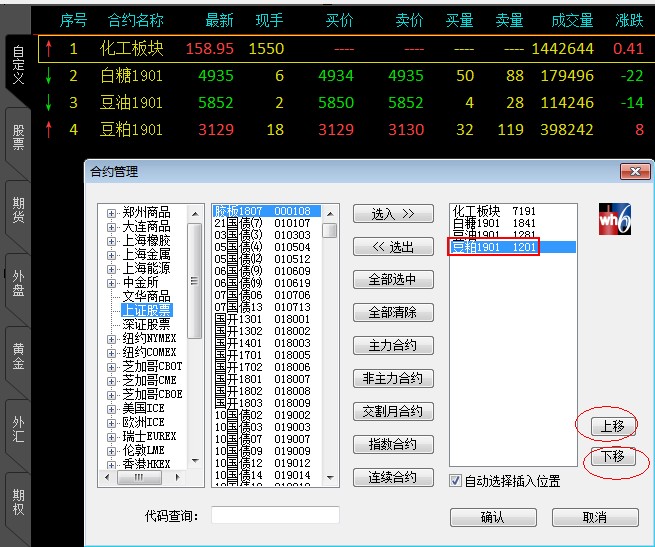Click the red up arrow beside 豆粕1901
This screenshot has width=655, height=547.
point(47,129)
